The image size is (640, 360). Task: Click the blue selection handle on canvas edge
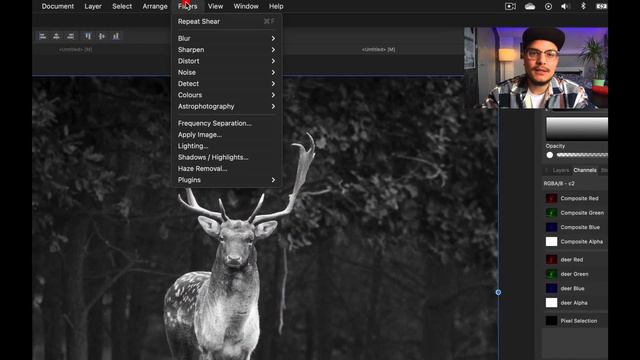tap(498, 292)
